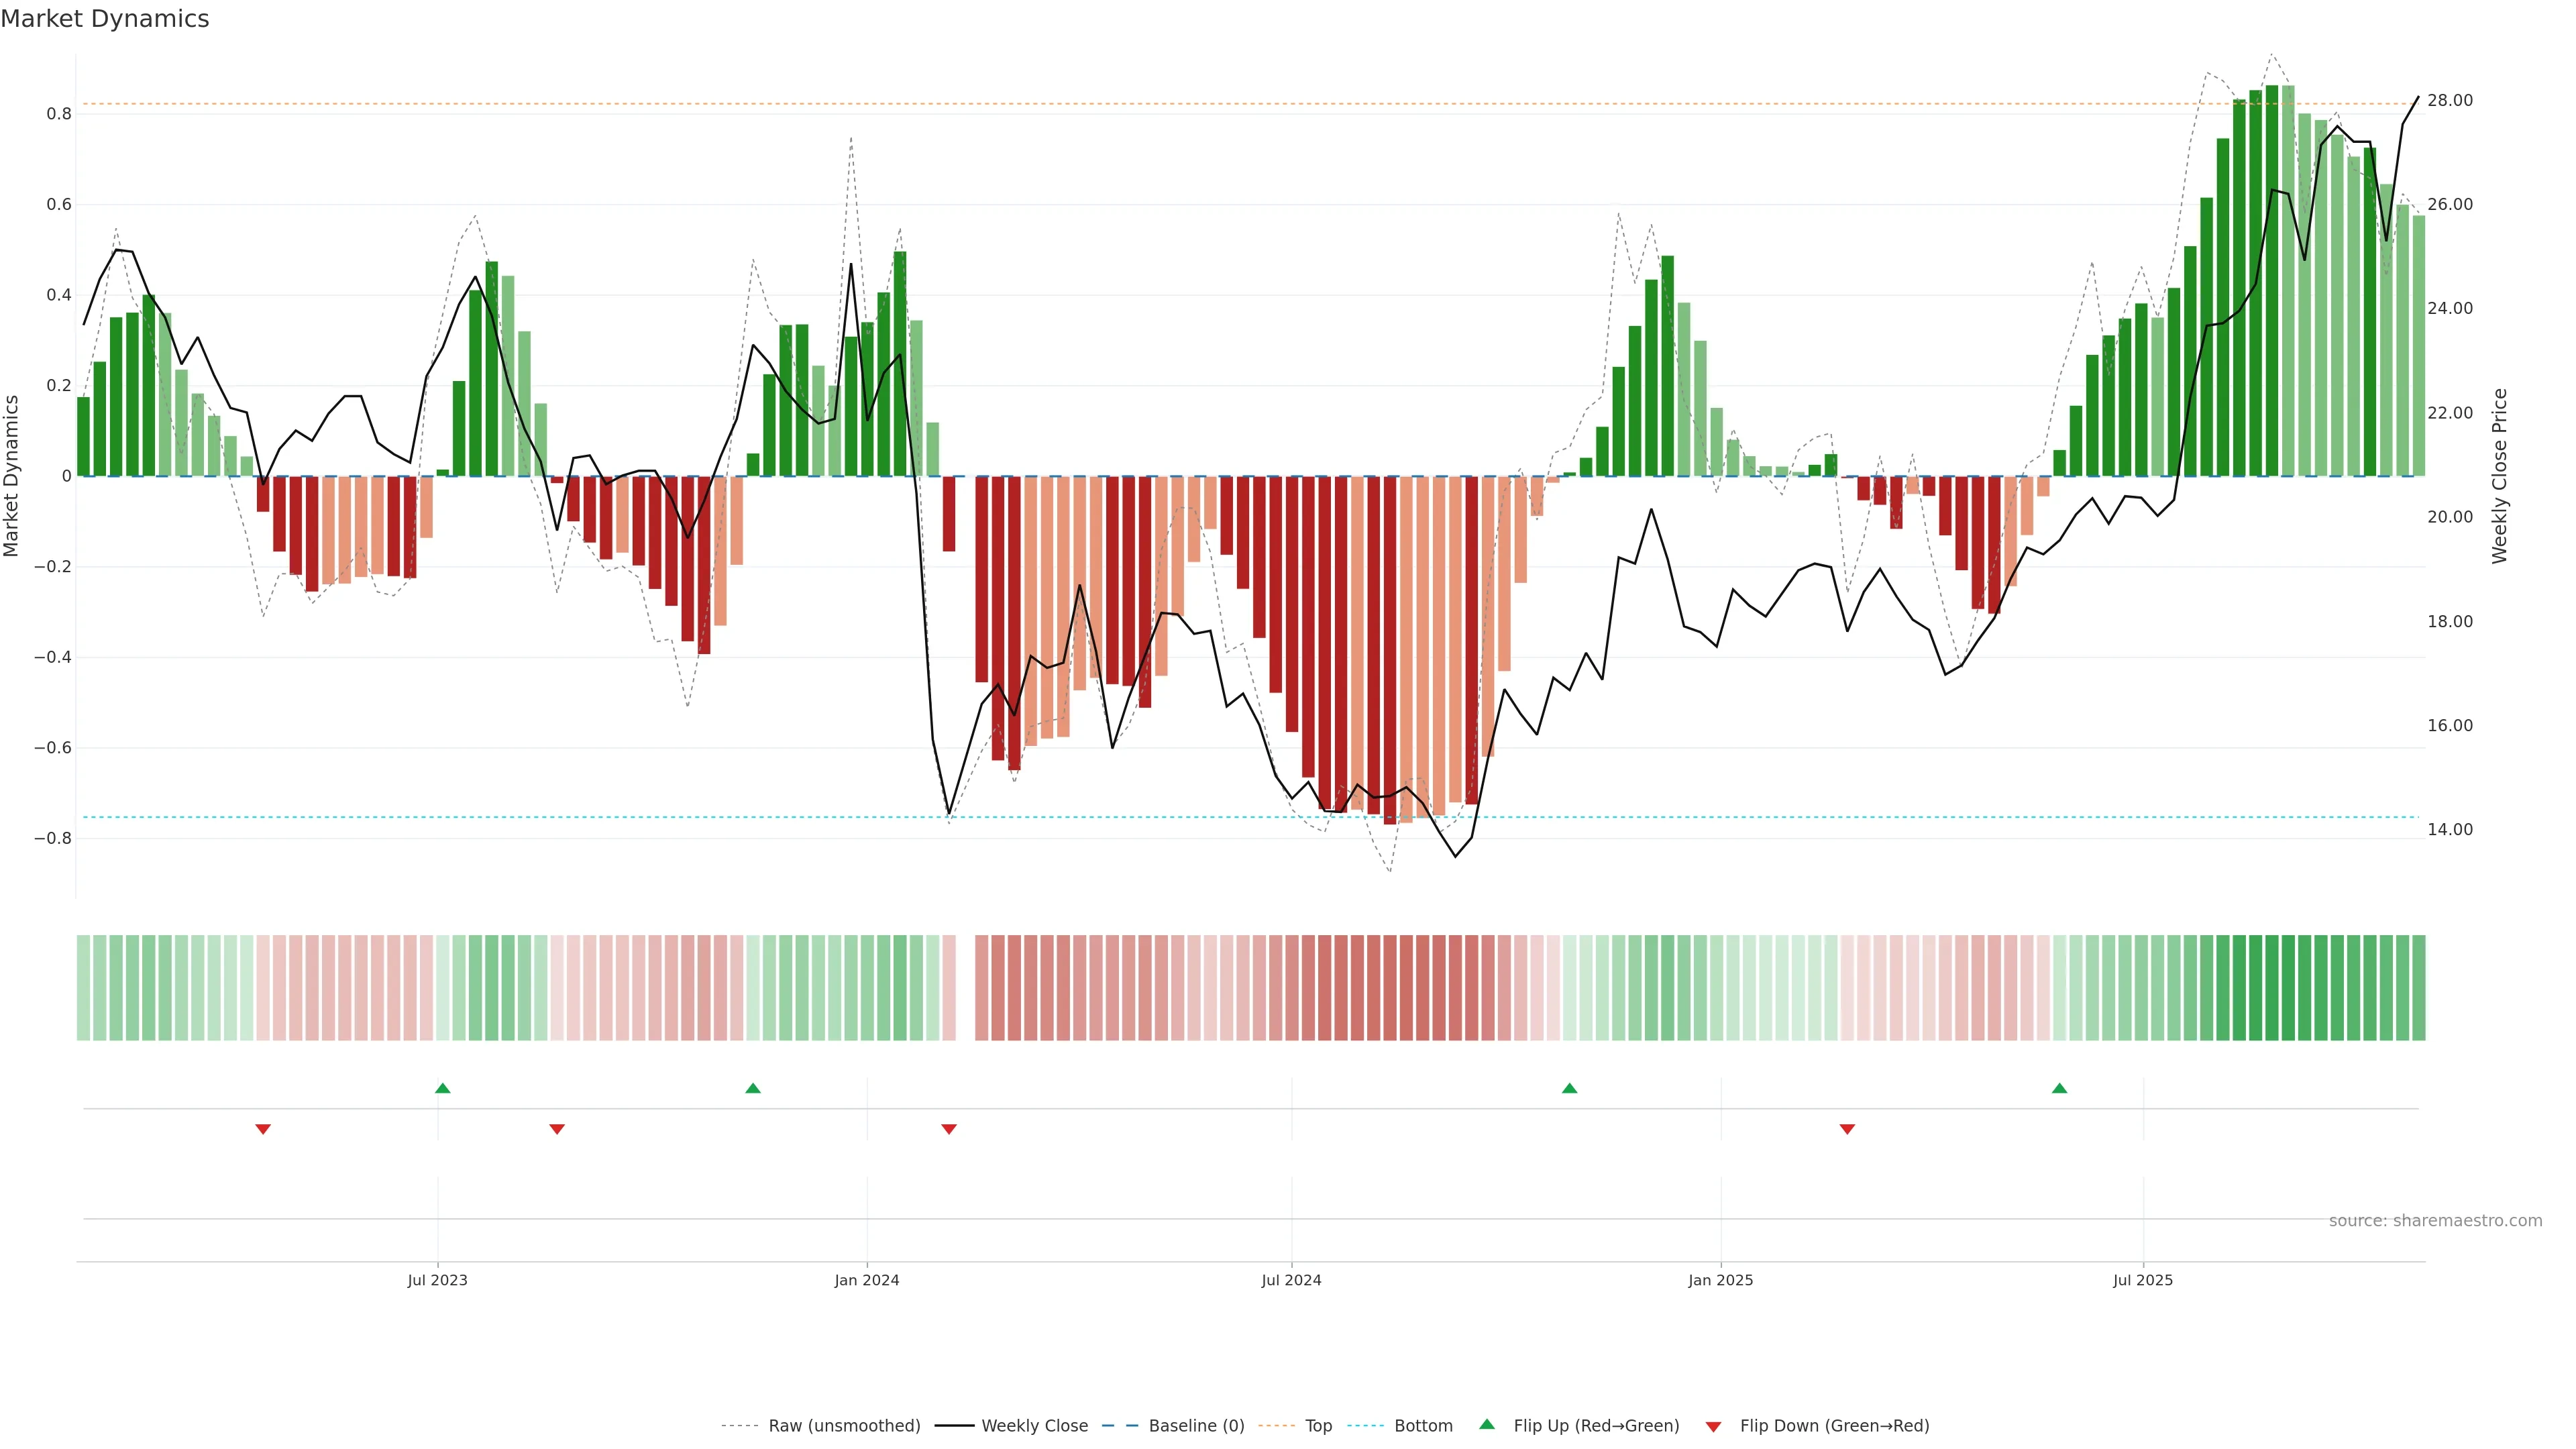Image resolution: width=2576 pixels, height=1449 pixels.
Task: Click the last green flip-up marker before Jul 2025
Action: 2059,1088
